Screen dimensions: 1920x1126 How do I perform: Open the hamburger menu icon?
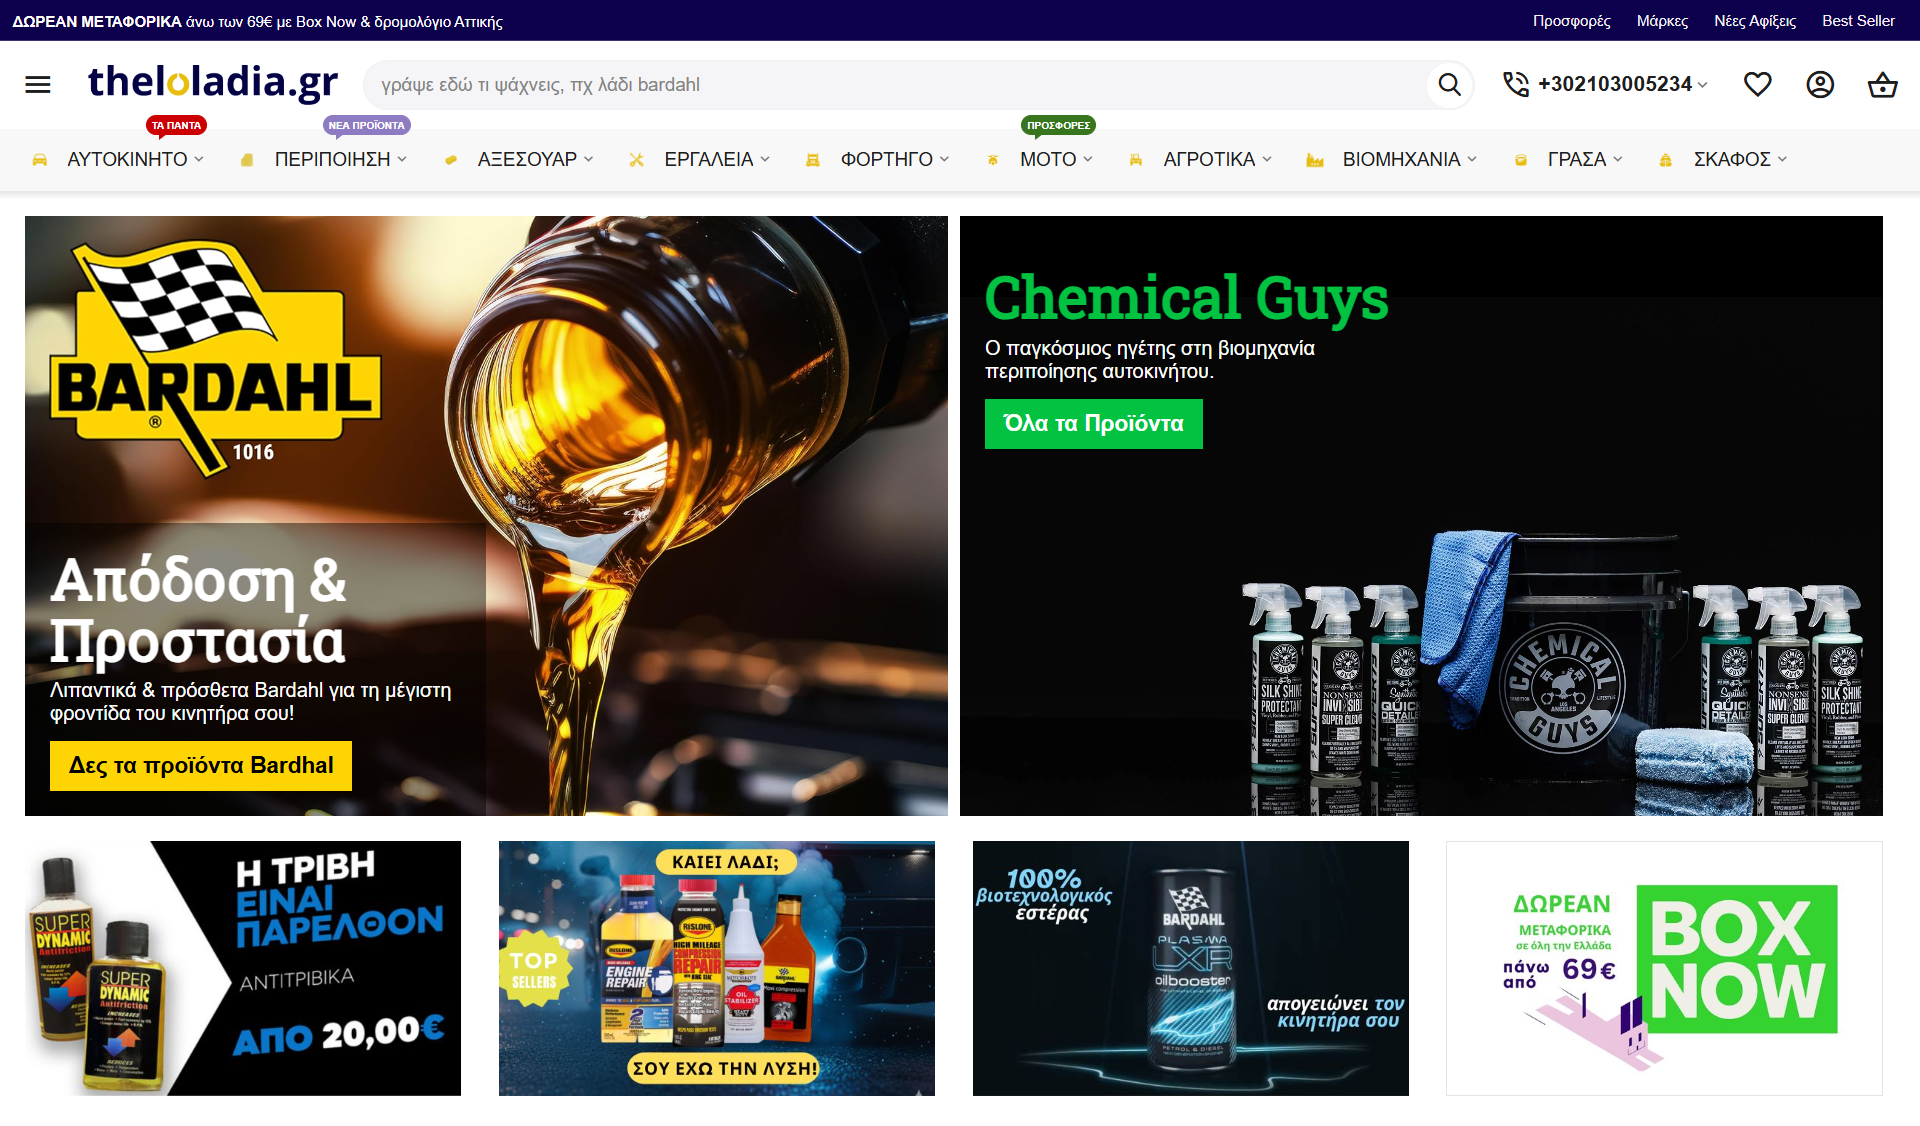(x=38, y=85)
